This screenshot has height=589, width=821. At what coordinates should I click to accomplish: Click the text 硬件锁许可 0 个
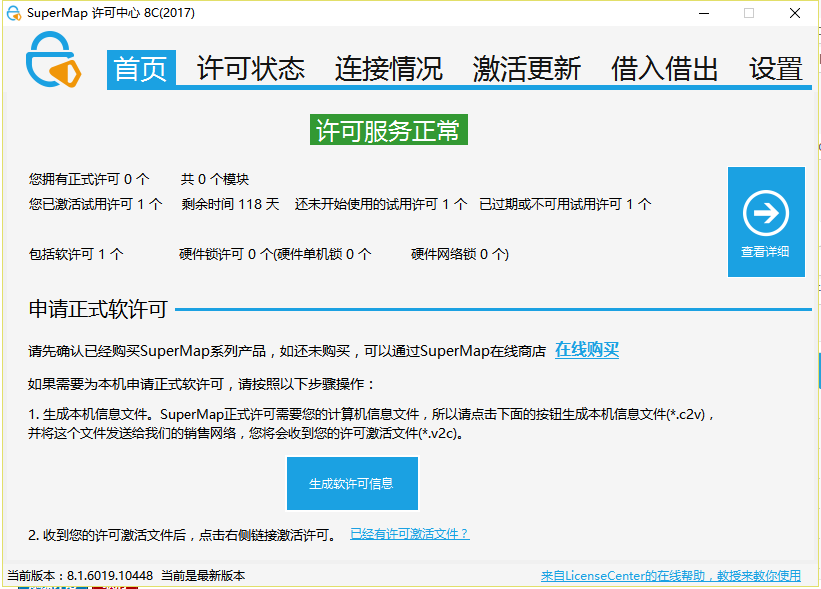[226, 254]
